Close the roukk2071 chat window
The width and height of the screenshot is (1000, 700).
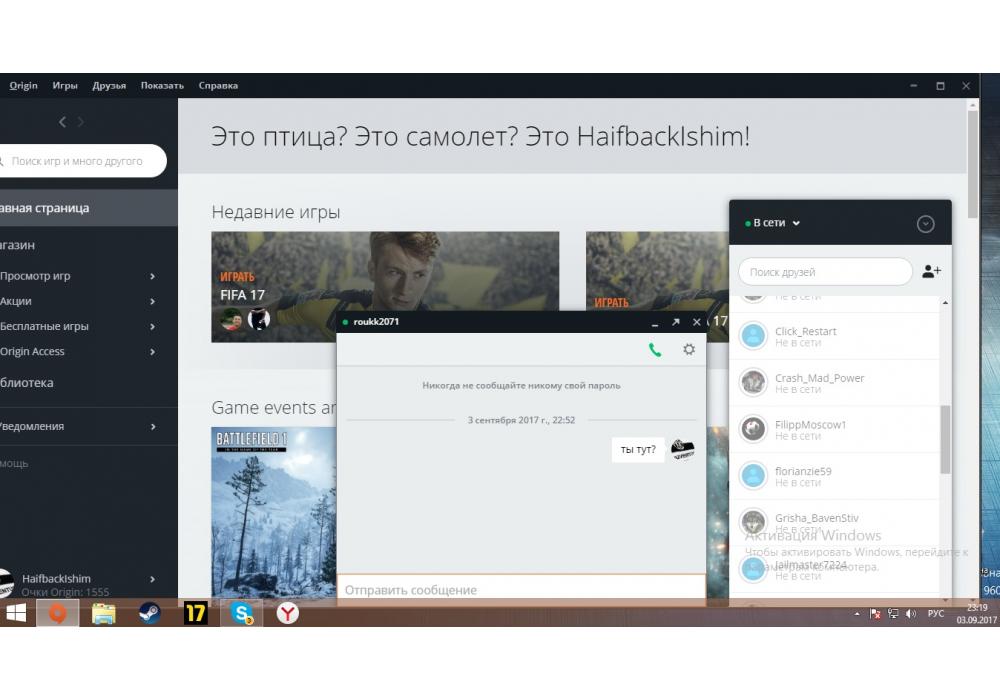coord(696,322)
